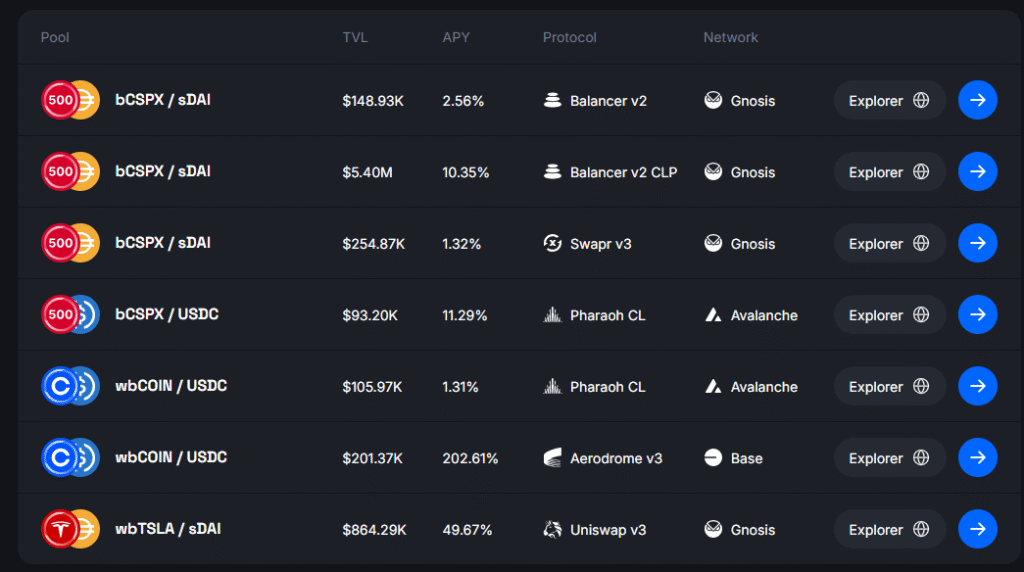Click the blue arrow on Swapr v3 row
Image resolution: width=1024 pixels, height=572 pixels.
pyautogui.click(x=977, y=243)
